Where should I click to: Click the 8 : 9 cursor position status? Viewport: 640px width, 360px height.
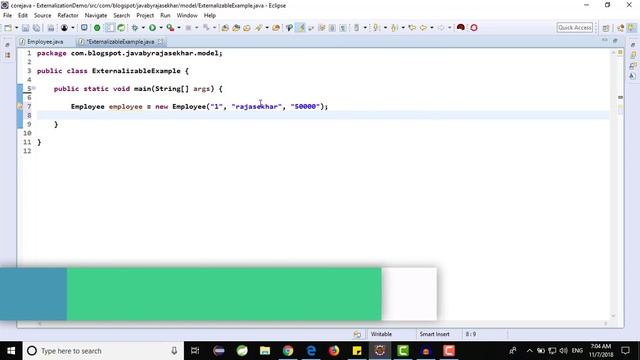pyautogui.click(x=471, y=334)
